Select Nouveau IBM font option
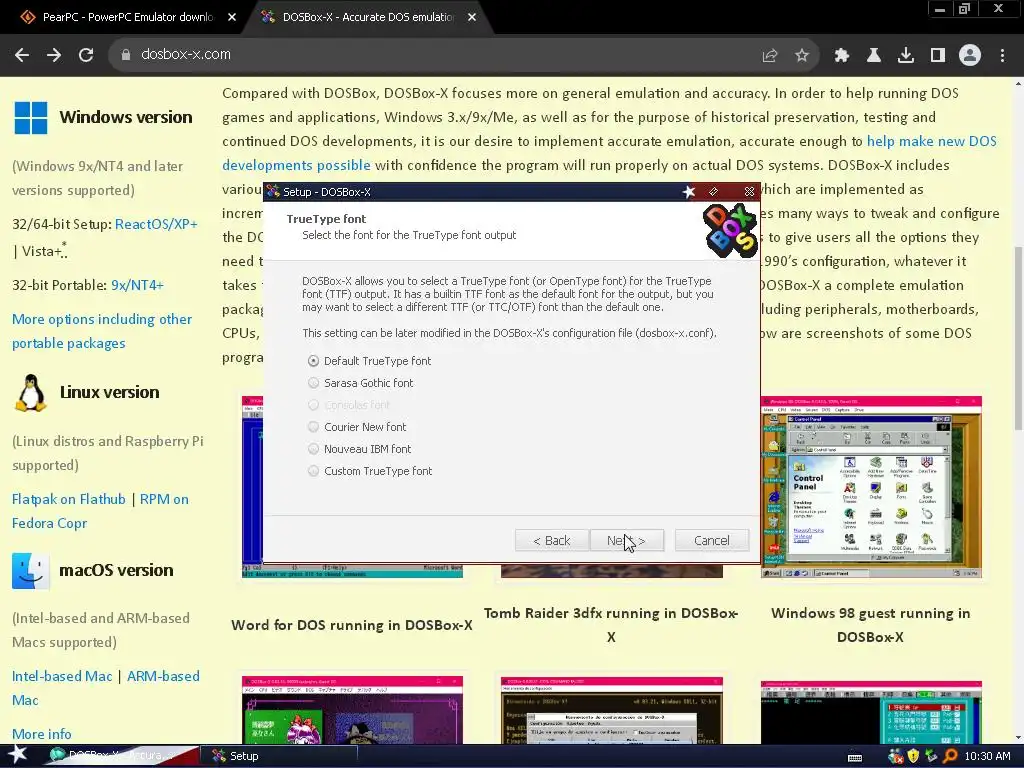The image size is (1024, 768). (359, 449)
